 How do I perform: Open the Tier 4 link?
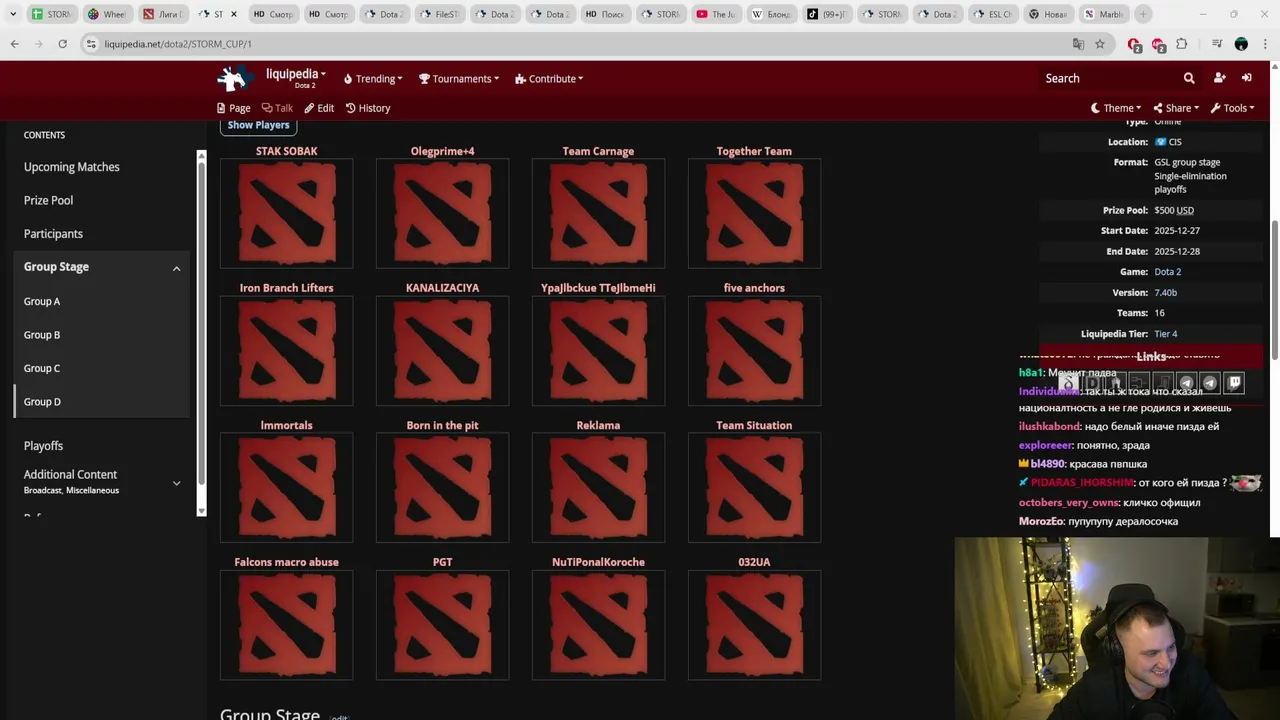pos(1165,334)
